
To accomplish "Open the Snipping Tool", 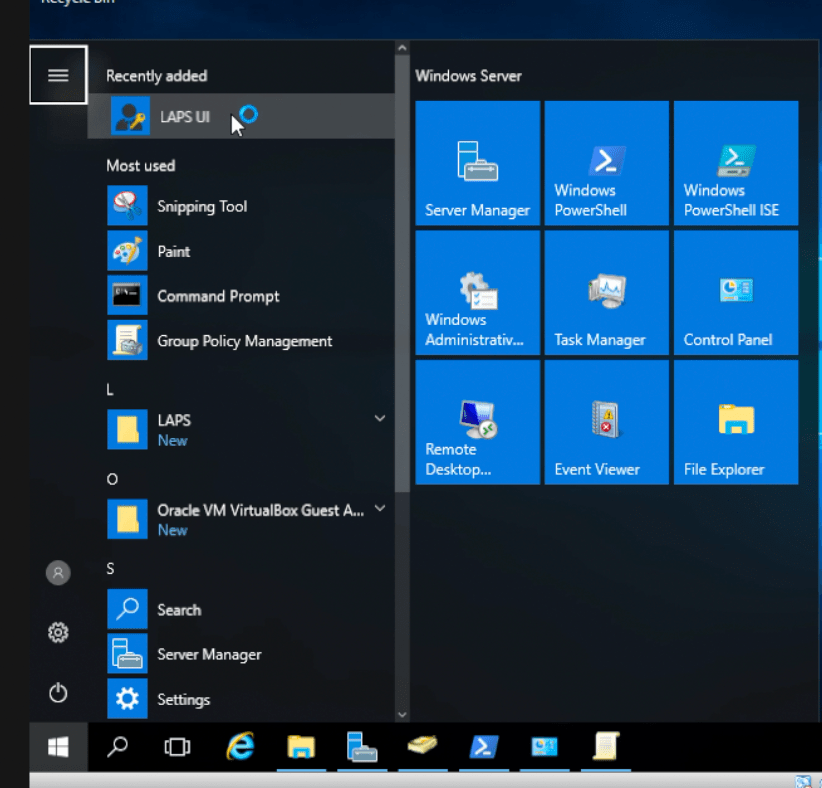I will click(x=202, y=206).
